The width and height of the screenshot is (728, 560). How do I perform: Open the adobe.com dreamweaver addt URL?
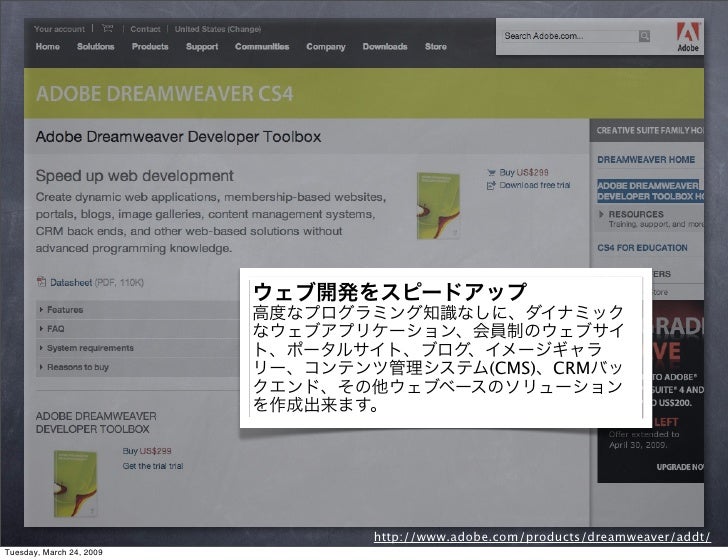point(542,537)
